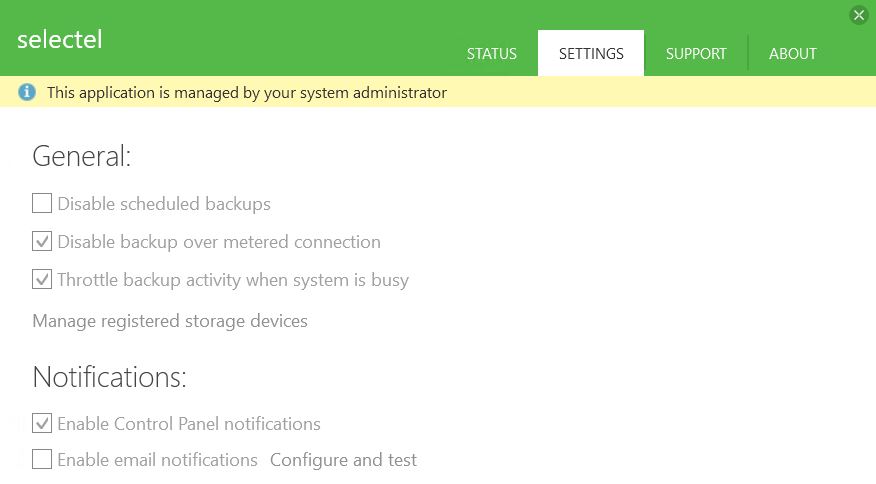Uncheck Disable backup over metered connection box

point(42,241)
